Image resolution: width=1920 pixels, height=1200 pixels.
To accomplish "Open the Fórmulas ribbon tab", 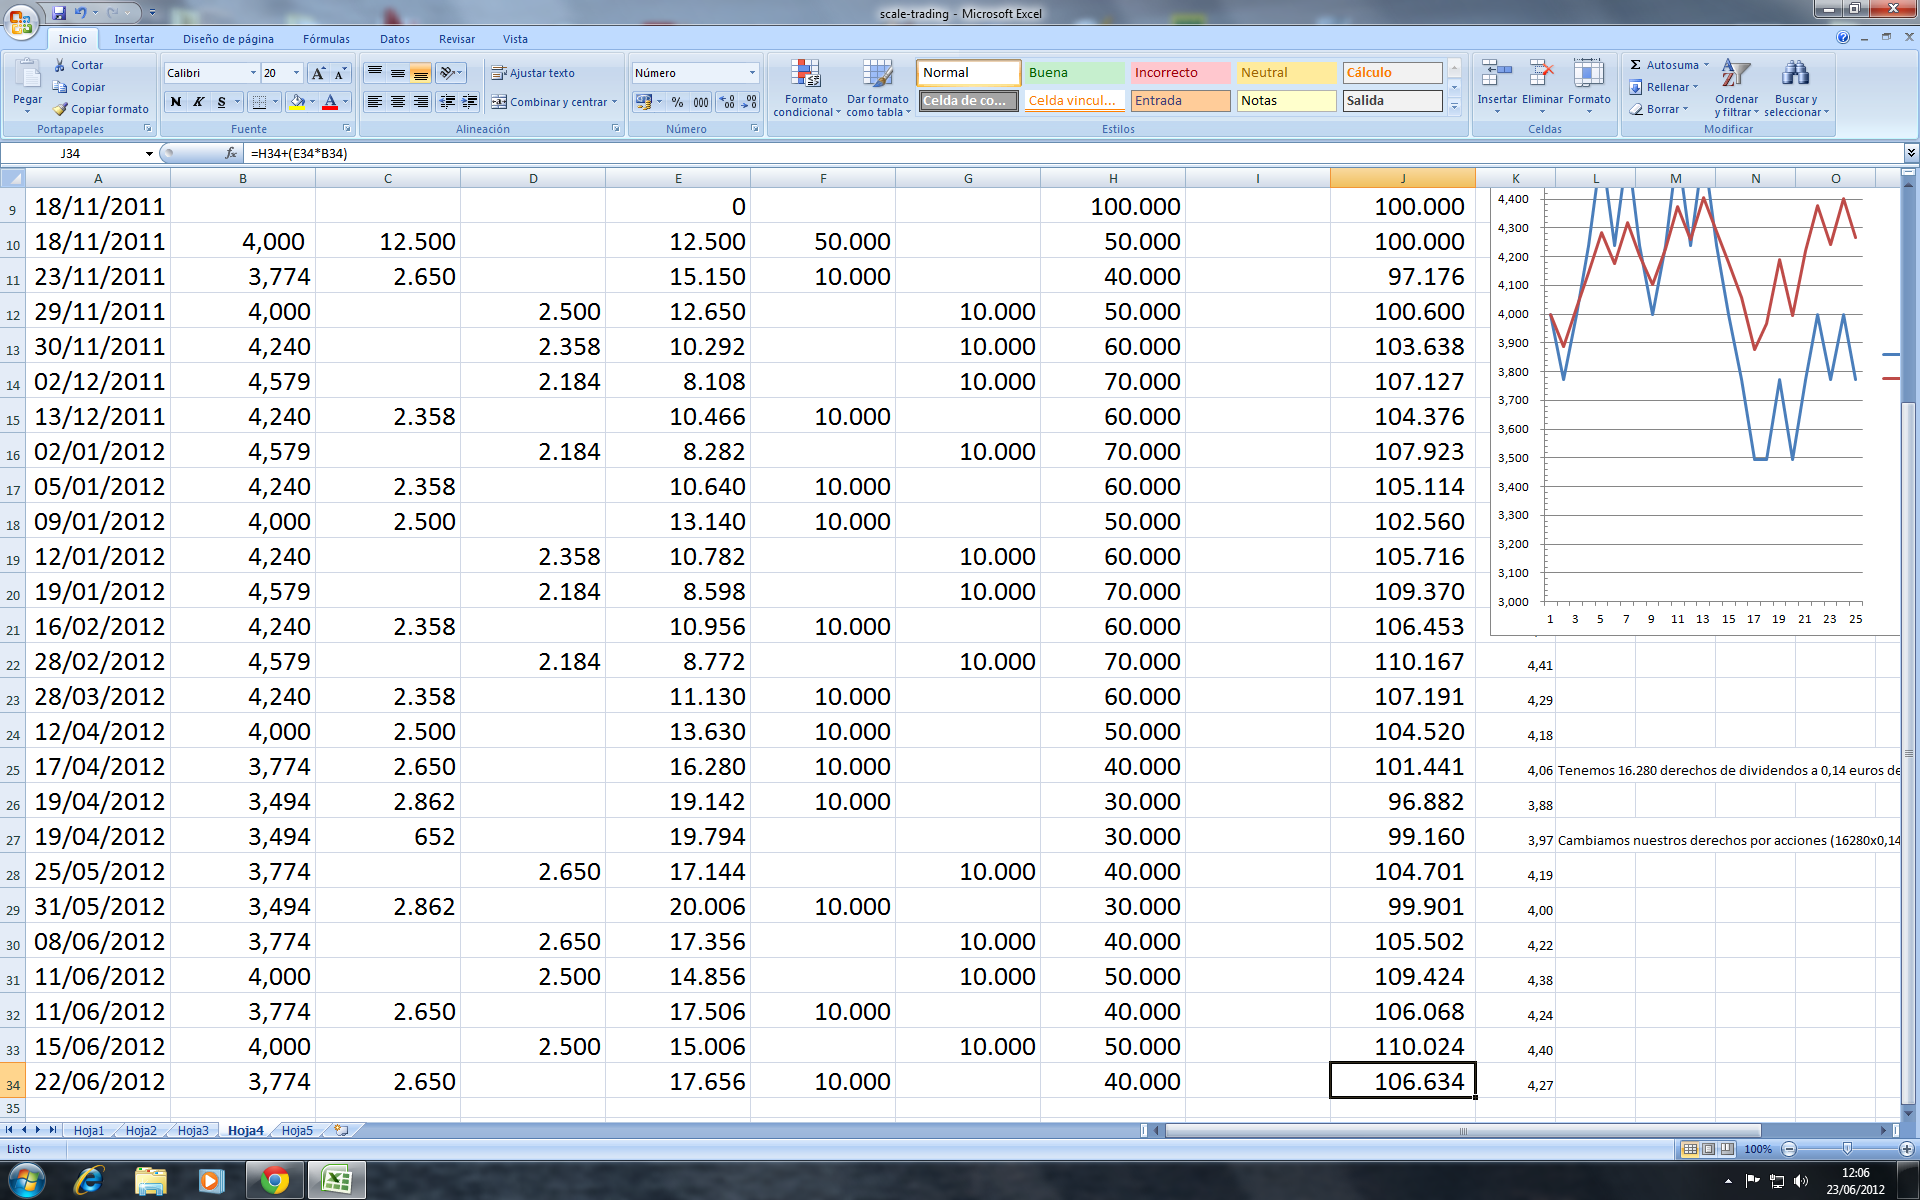I will (326, 39).
